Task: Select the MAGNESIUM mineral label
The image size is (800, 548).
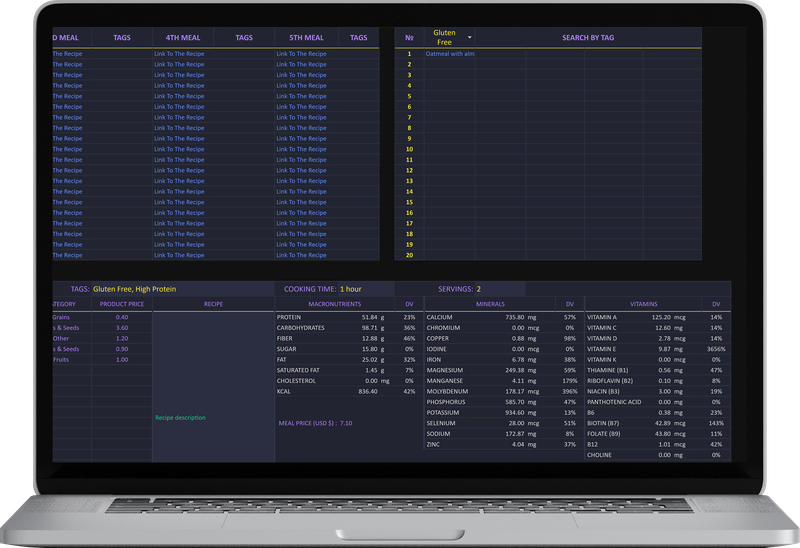Action: [x=445, y=370]
